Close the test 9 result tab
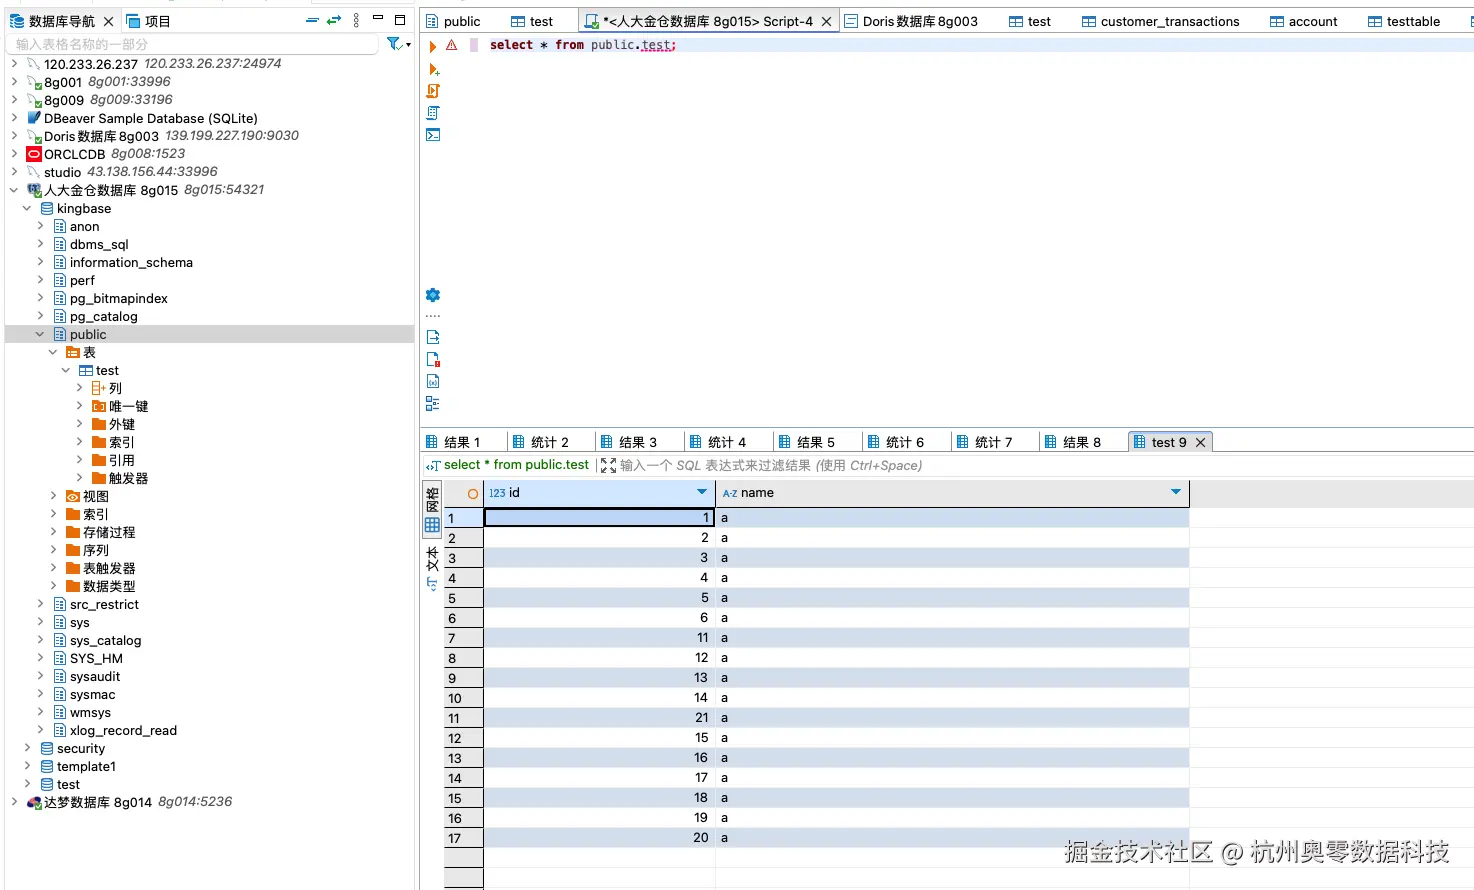Screen dimensions: 1474x890 [1201, 442]
